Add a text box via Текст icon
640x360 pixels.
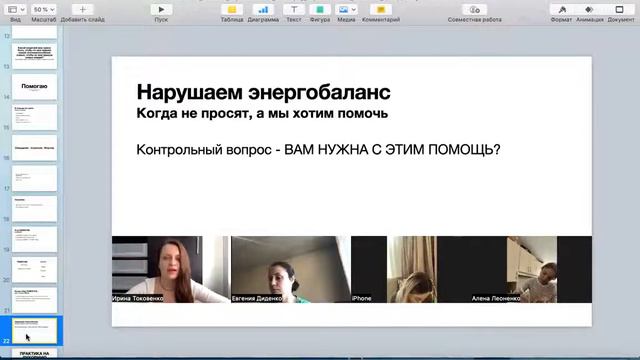[294, 9]
